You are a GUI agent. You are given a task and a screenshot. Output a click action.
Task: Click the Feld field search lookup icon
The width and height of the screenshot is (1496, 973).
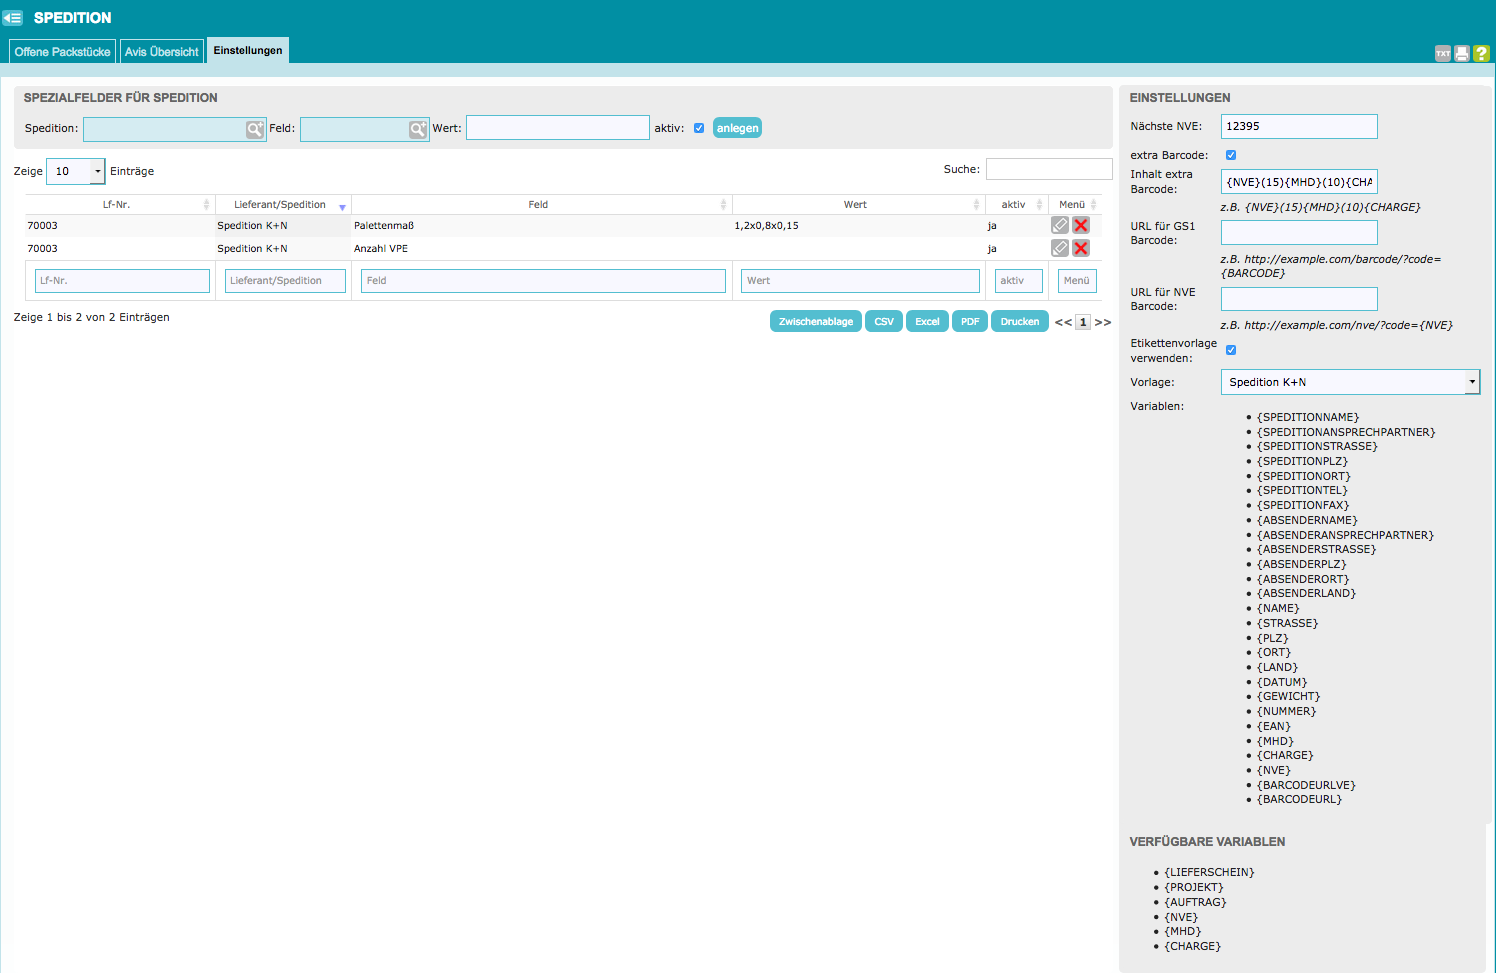click(417, 129)
